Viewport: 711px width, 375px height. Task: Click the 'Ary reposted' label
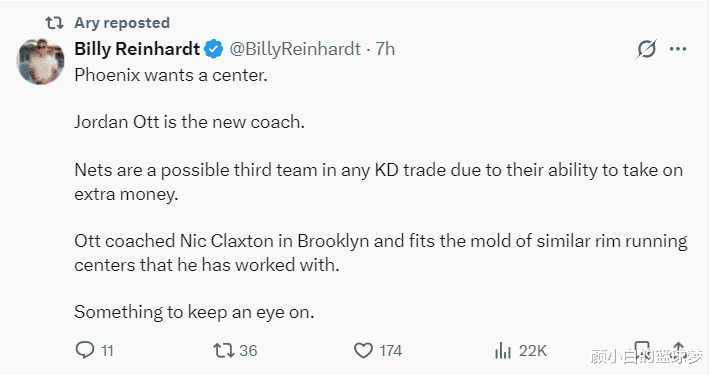coord(122,23)
